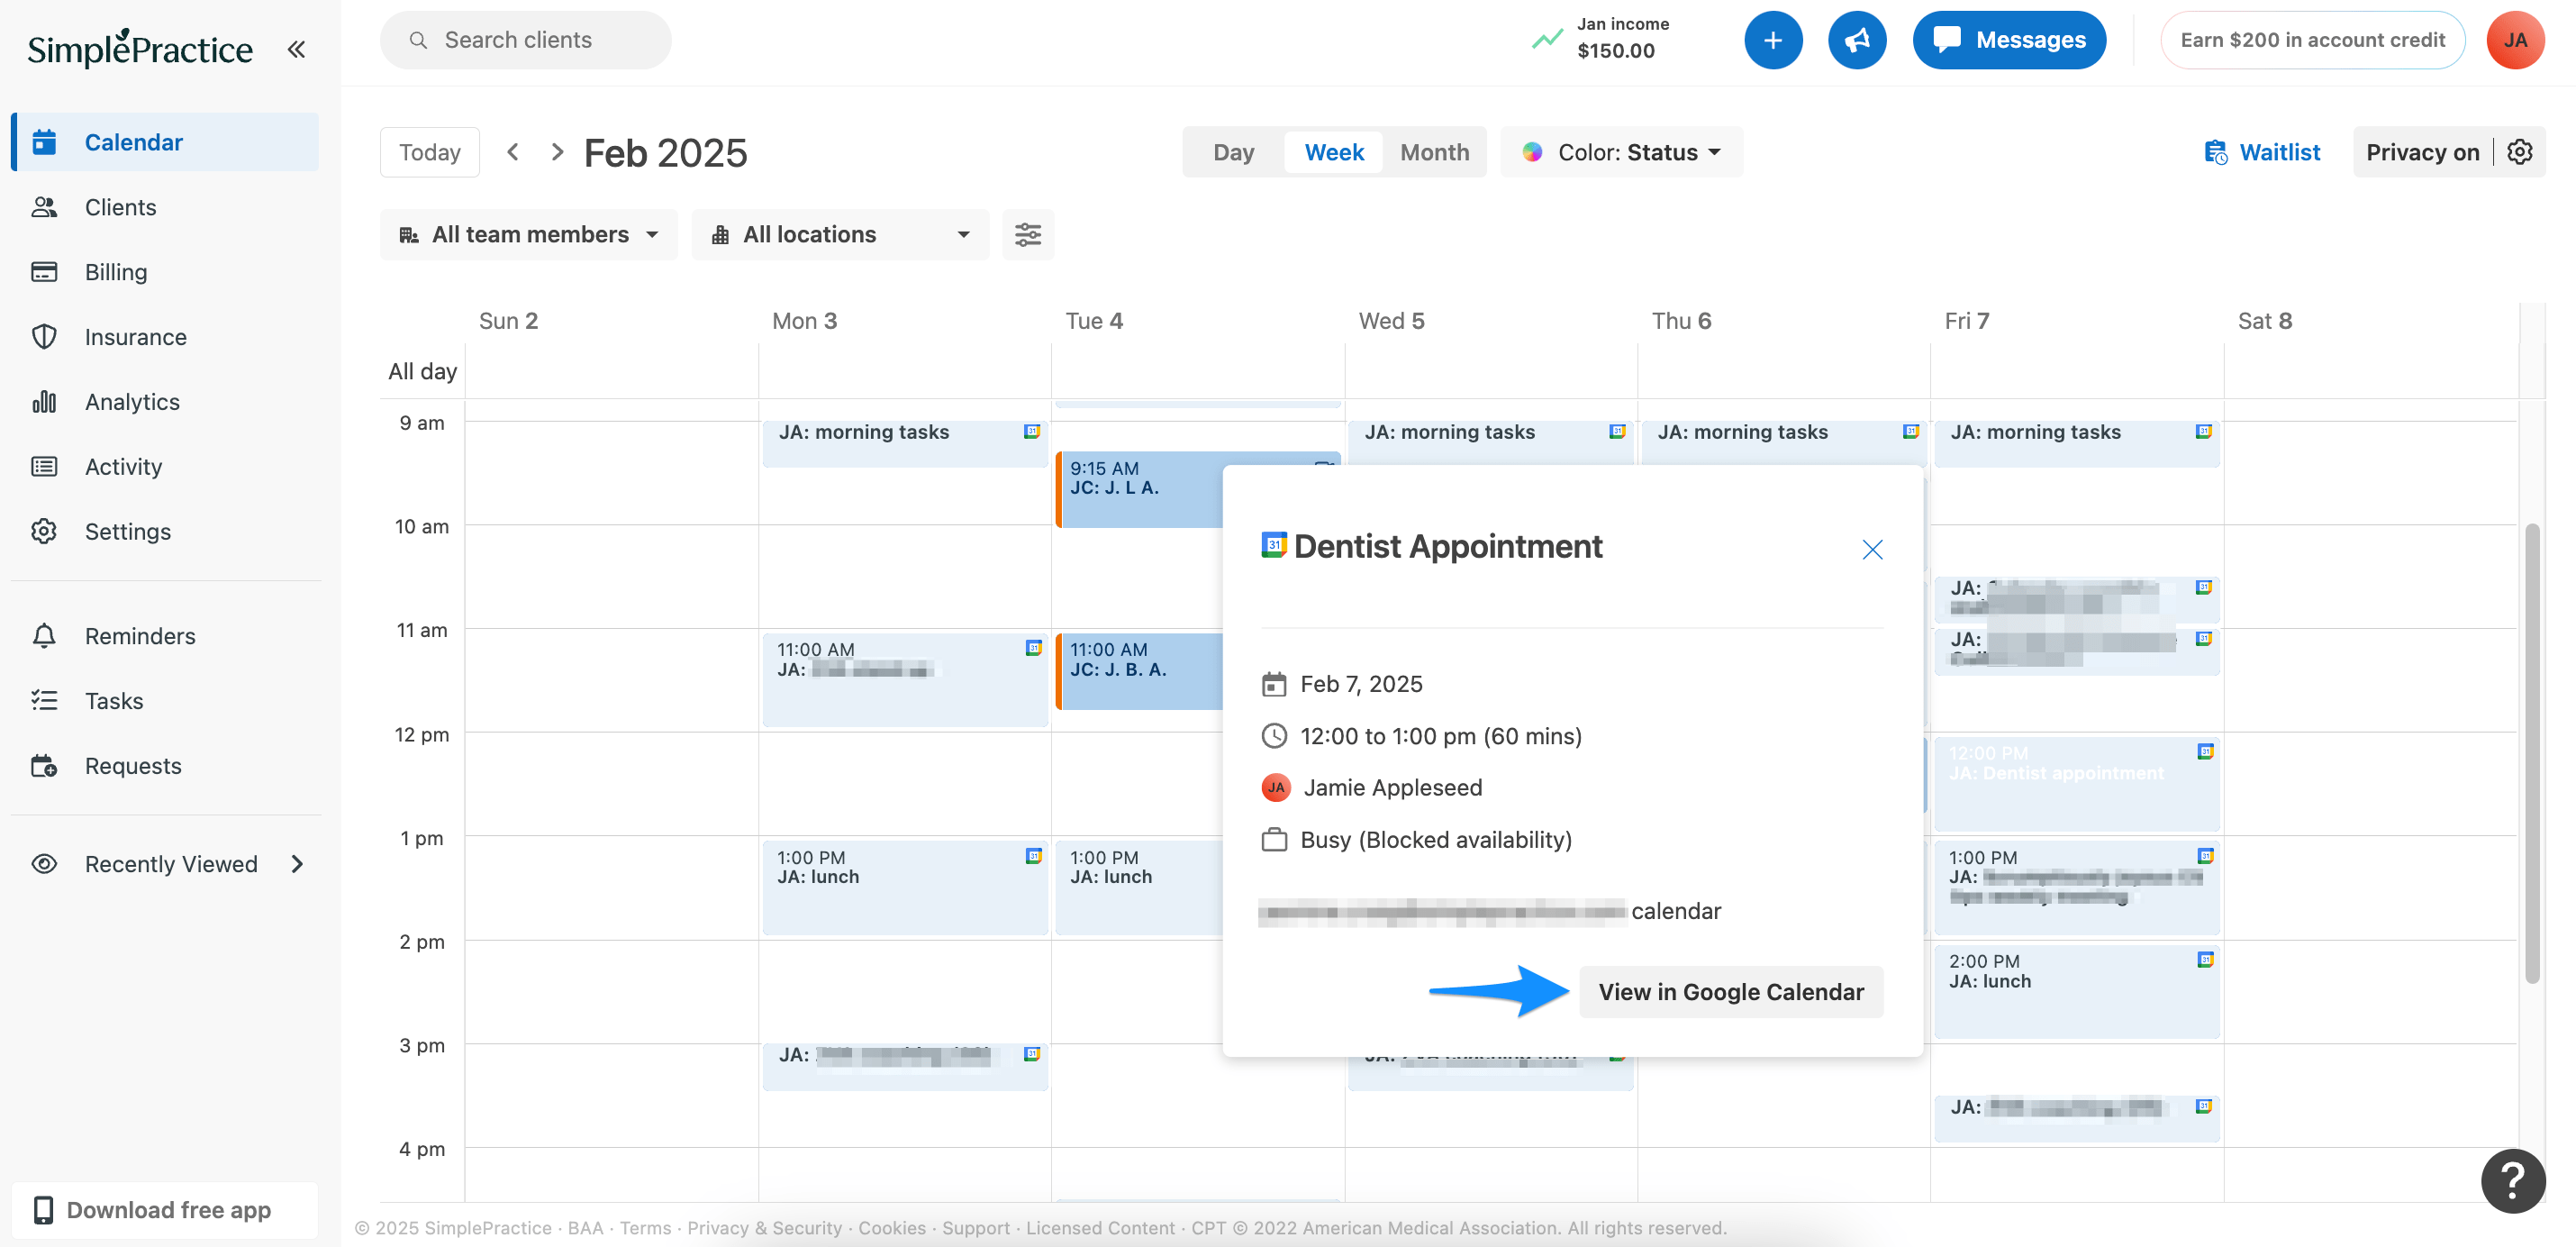Click the blue plus create button
Screen dimensions: 2576x1247
pyautogui.click(x=1772, y=40)
